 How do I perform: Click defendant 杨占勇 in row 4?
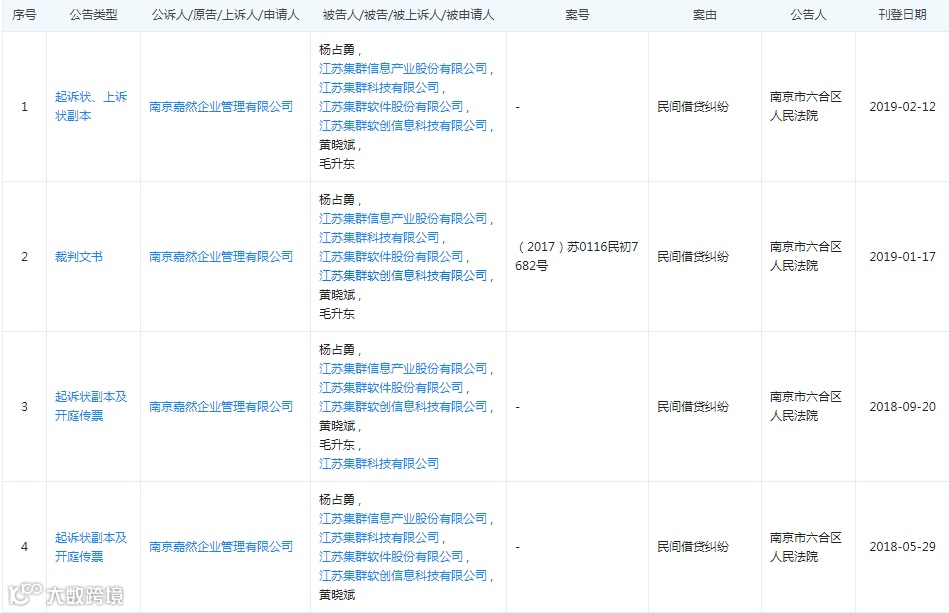click(337, 500)
